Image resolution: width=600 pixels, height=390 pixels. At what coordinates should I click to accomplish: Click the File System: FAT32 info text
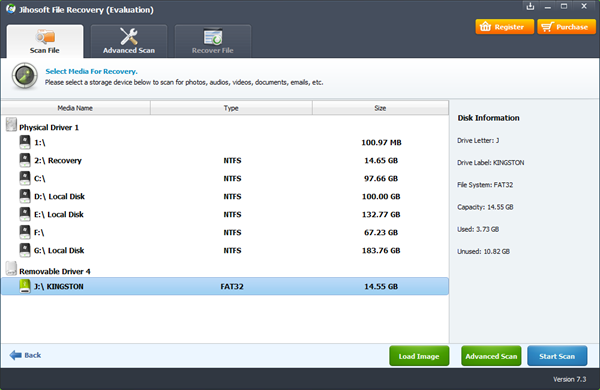pyautogui.click(x=485, y=185)
